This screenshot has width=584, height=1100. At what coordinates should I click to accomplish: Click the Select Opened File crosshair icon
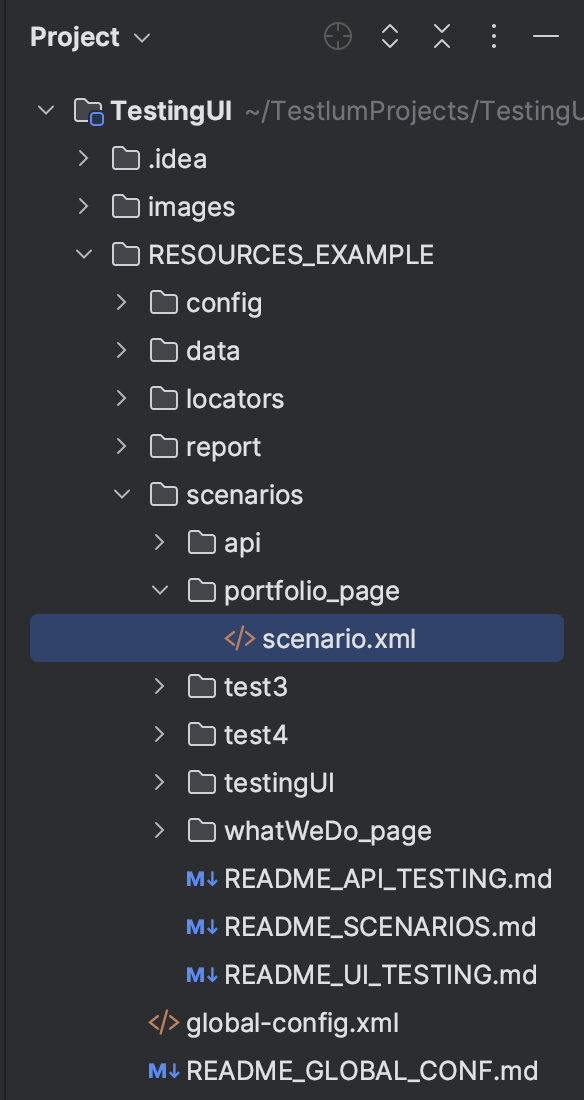coord(338,36)
